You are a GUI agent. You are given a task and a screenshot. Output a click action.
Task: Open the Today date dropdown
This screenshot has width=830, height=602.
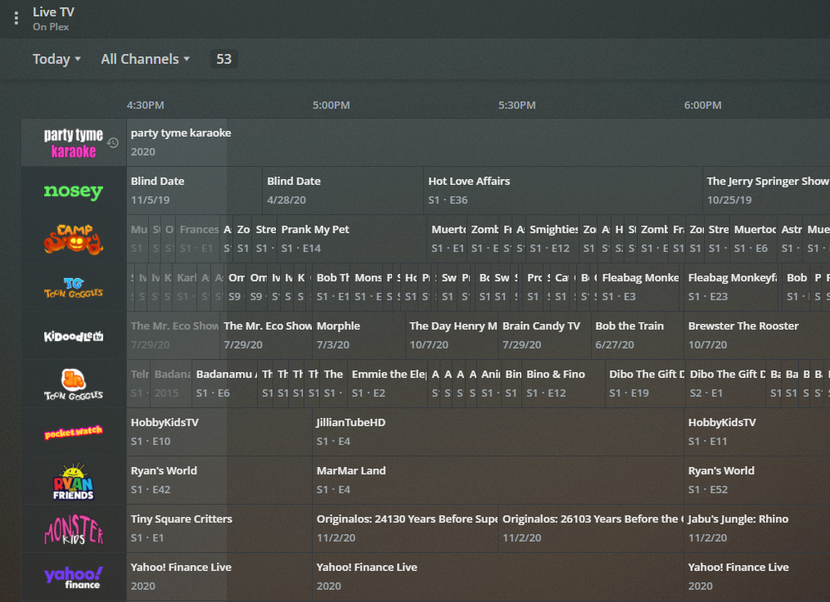tap(57, 59)
